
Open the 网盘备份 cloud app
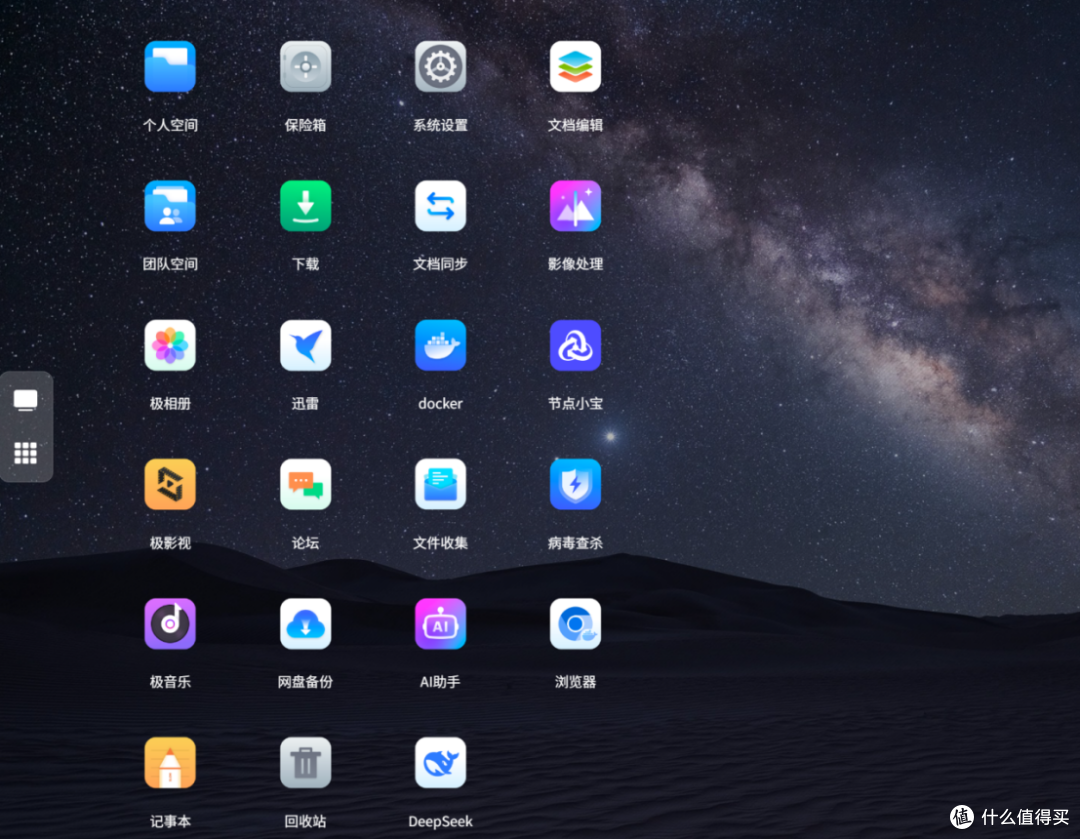click(x=305, y=624)
